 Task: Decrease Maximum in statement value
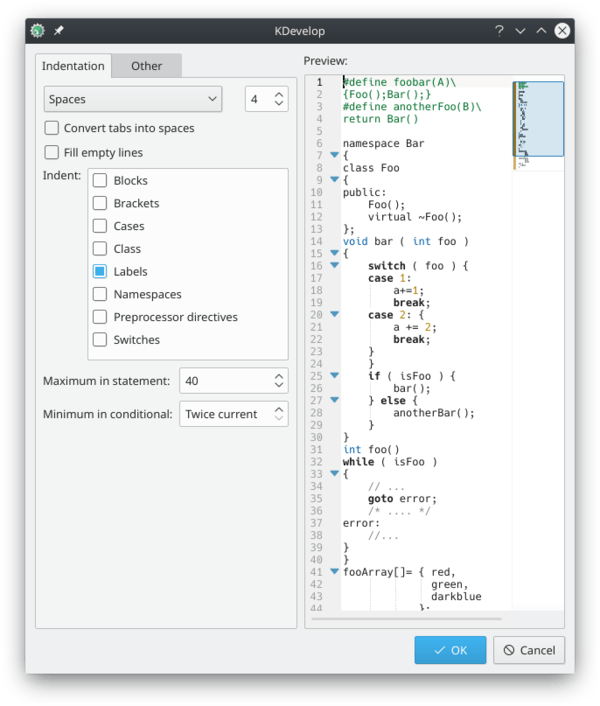(279, 385)
